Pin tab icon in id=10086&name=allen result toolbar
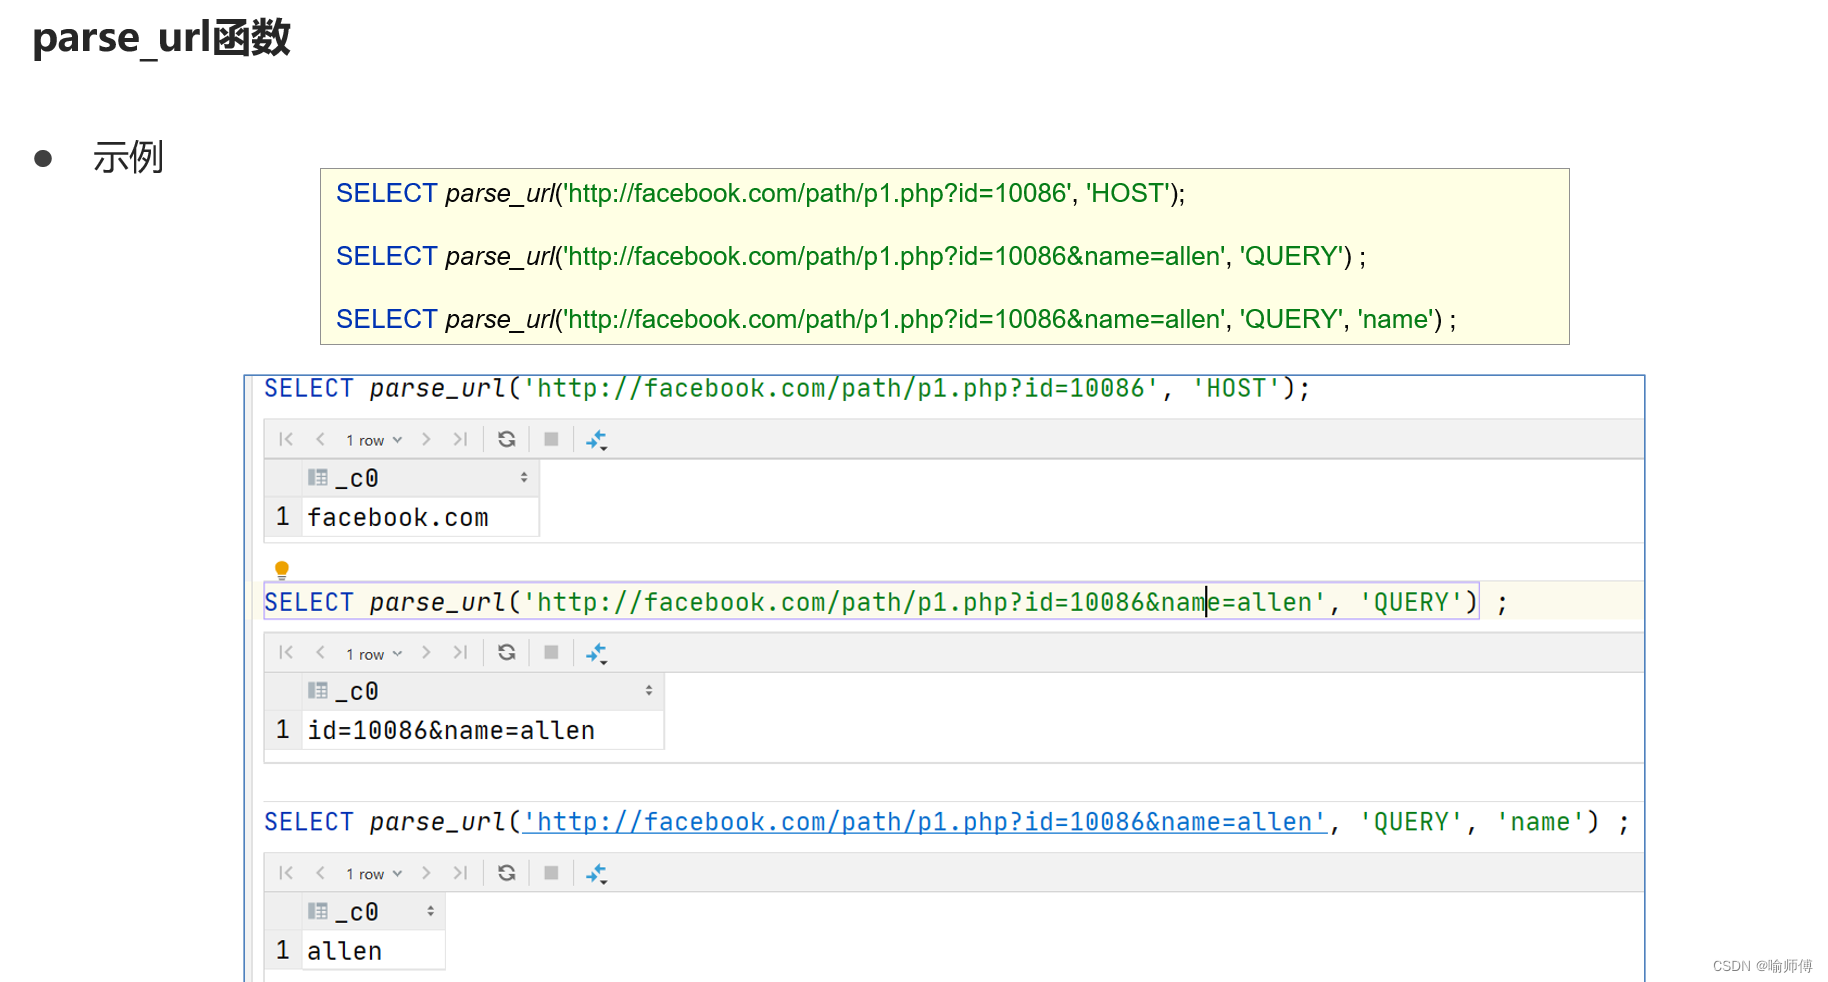This screenshot has width=1828, height=982. click(597, 654)
